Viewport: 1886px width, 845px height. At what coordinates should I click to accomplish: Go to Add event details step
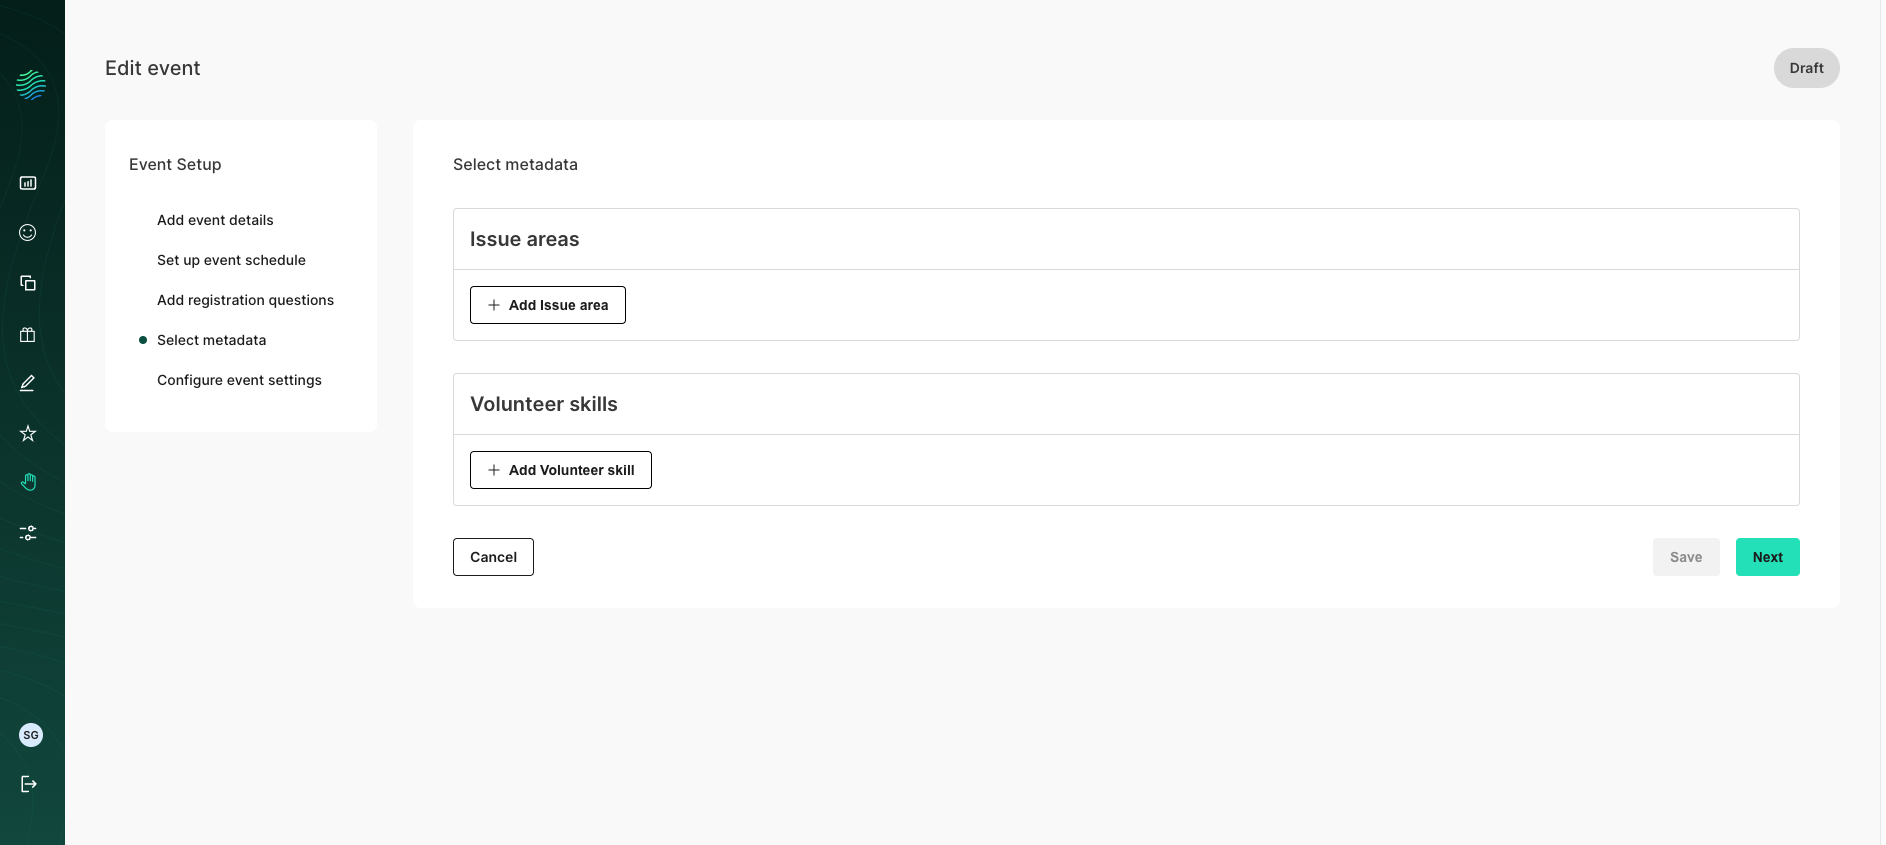point(215,220)
